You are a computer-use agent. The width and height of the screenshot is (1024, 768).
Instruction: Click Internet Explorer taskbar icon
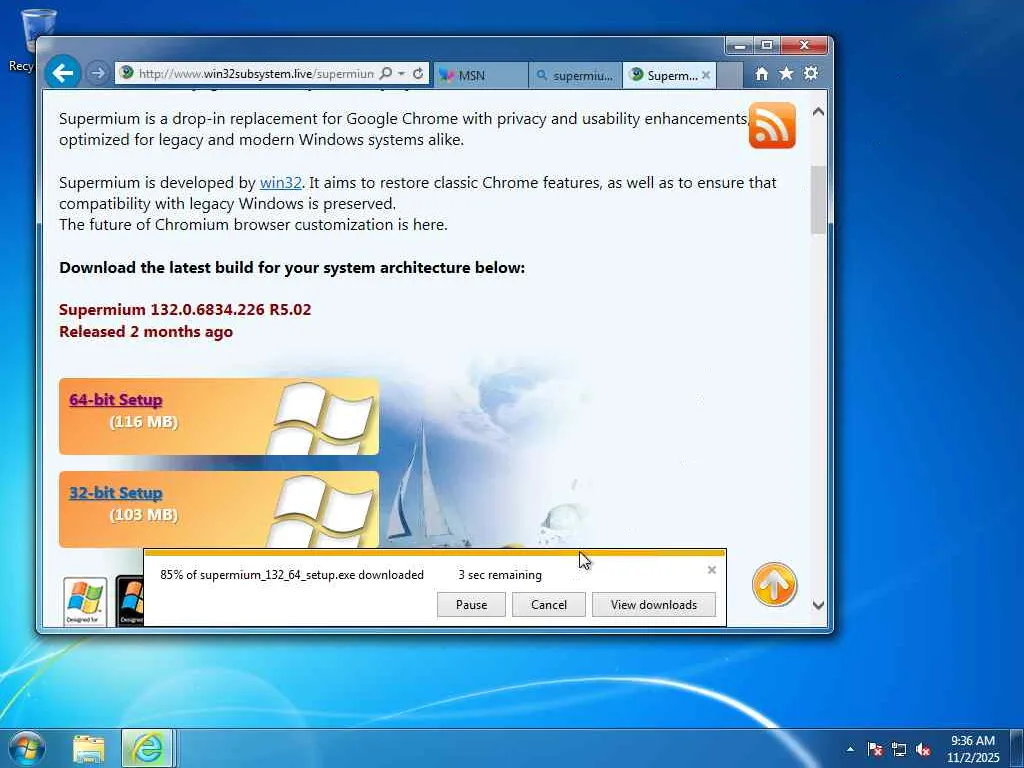147,749
